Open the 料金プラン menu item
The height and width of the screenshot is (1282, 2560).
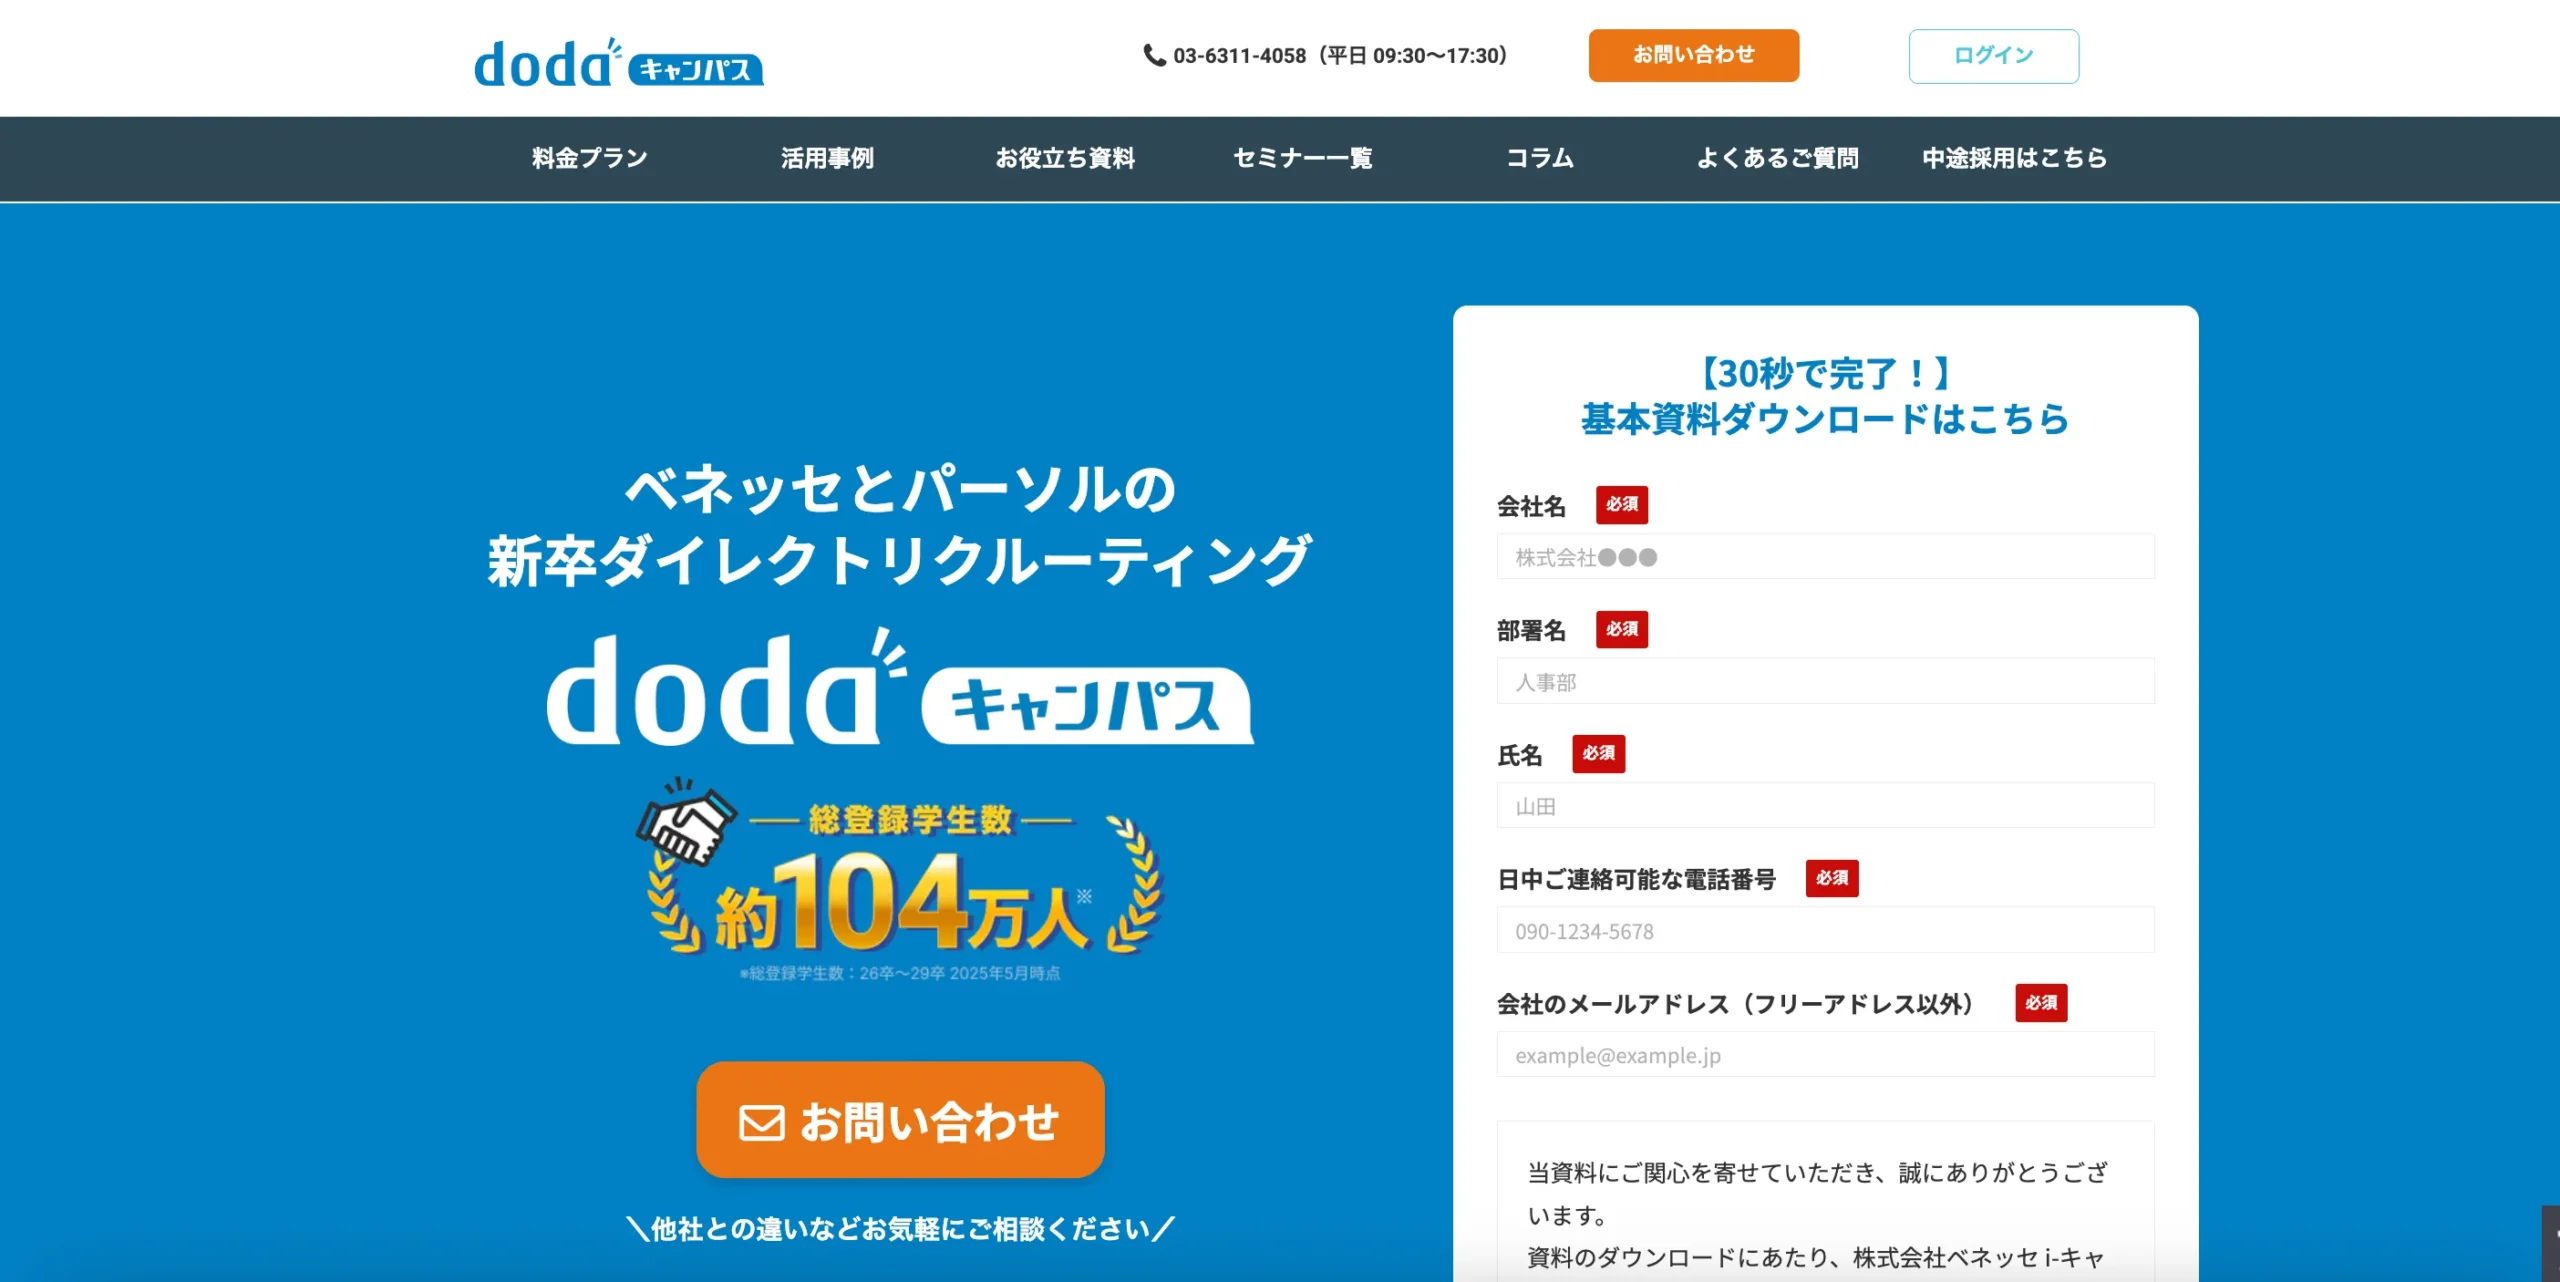589,158
